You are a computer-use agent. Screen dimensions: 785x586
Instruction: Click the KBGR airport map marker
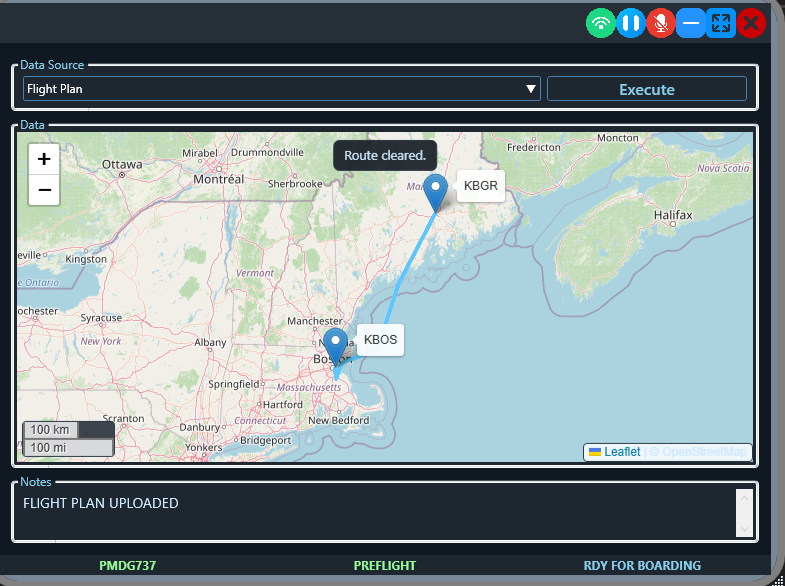pyautogui.click(x=436, y=191)
